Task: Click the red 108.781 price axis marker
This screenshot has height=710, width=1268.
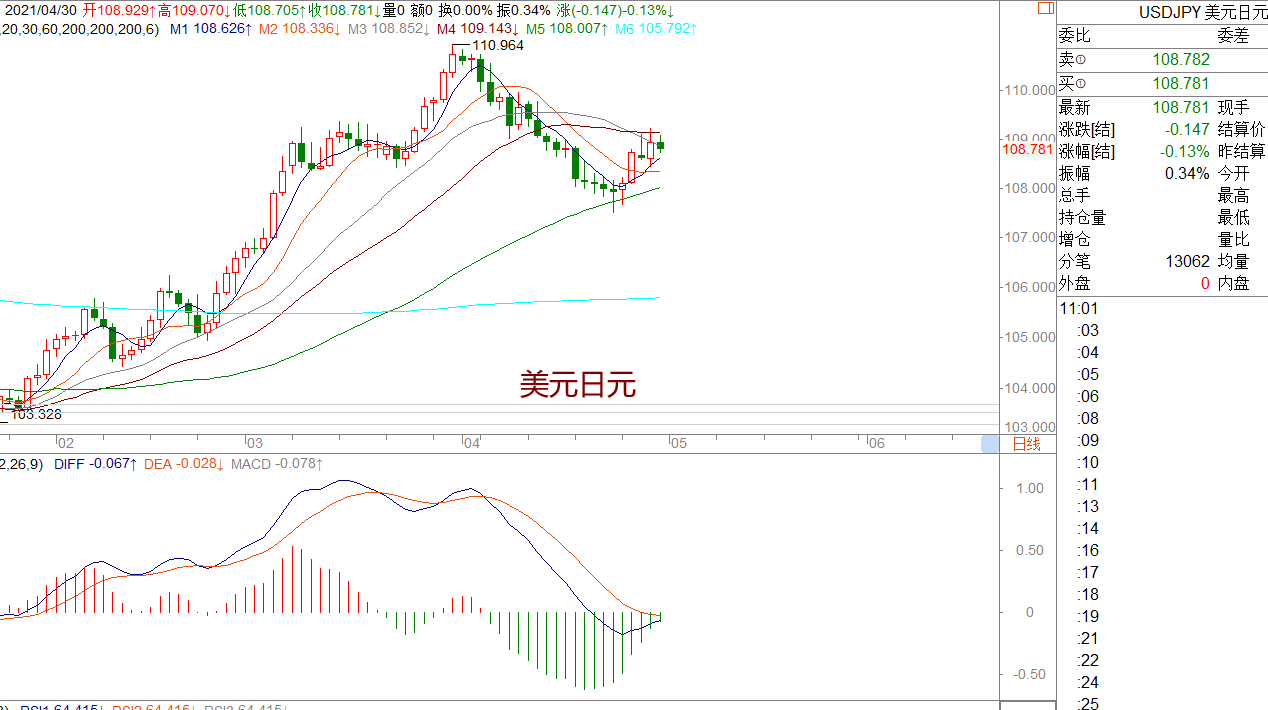Action: [1027, 149]
